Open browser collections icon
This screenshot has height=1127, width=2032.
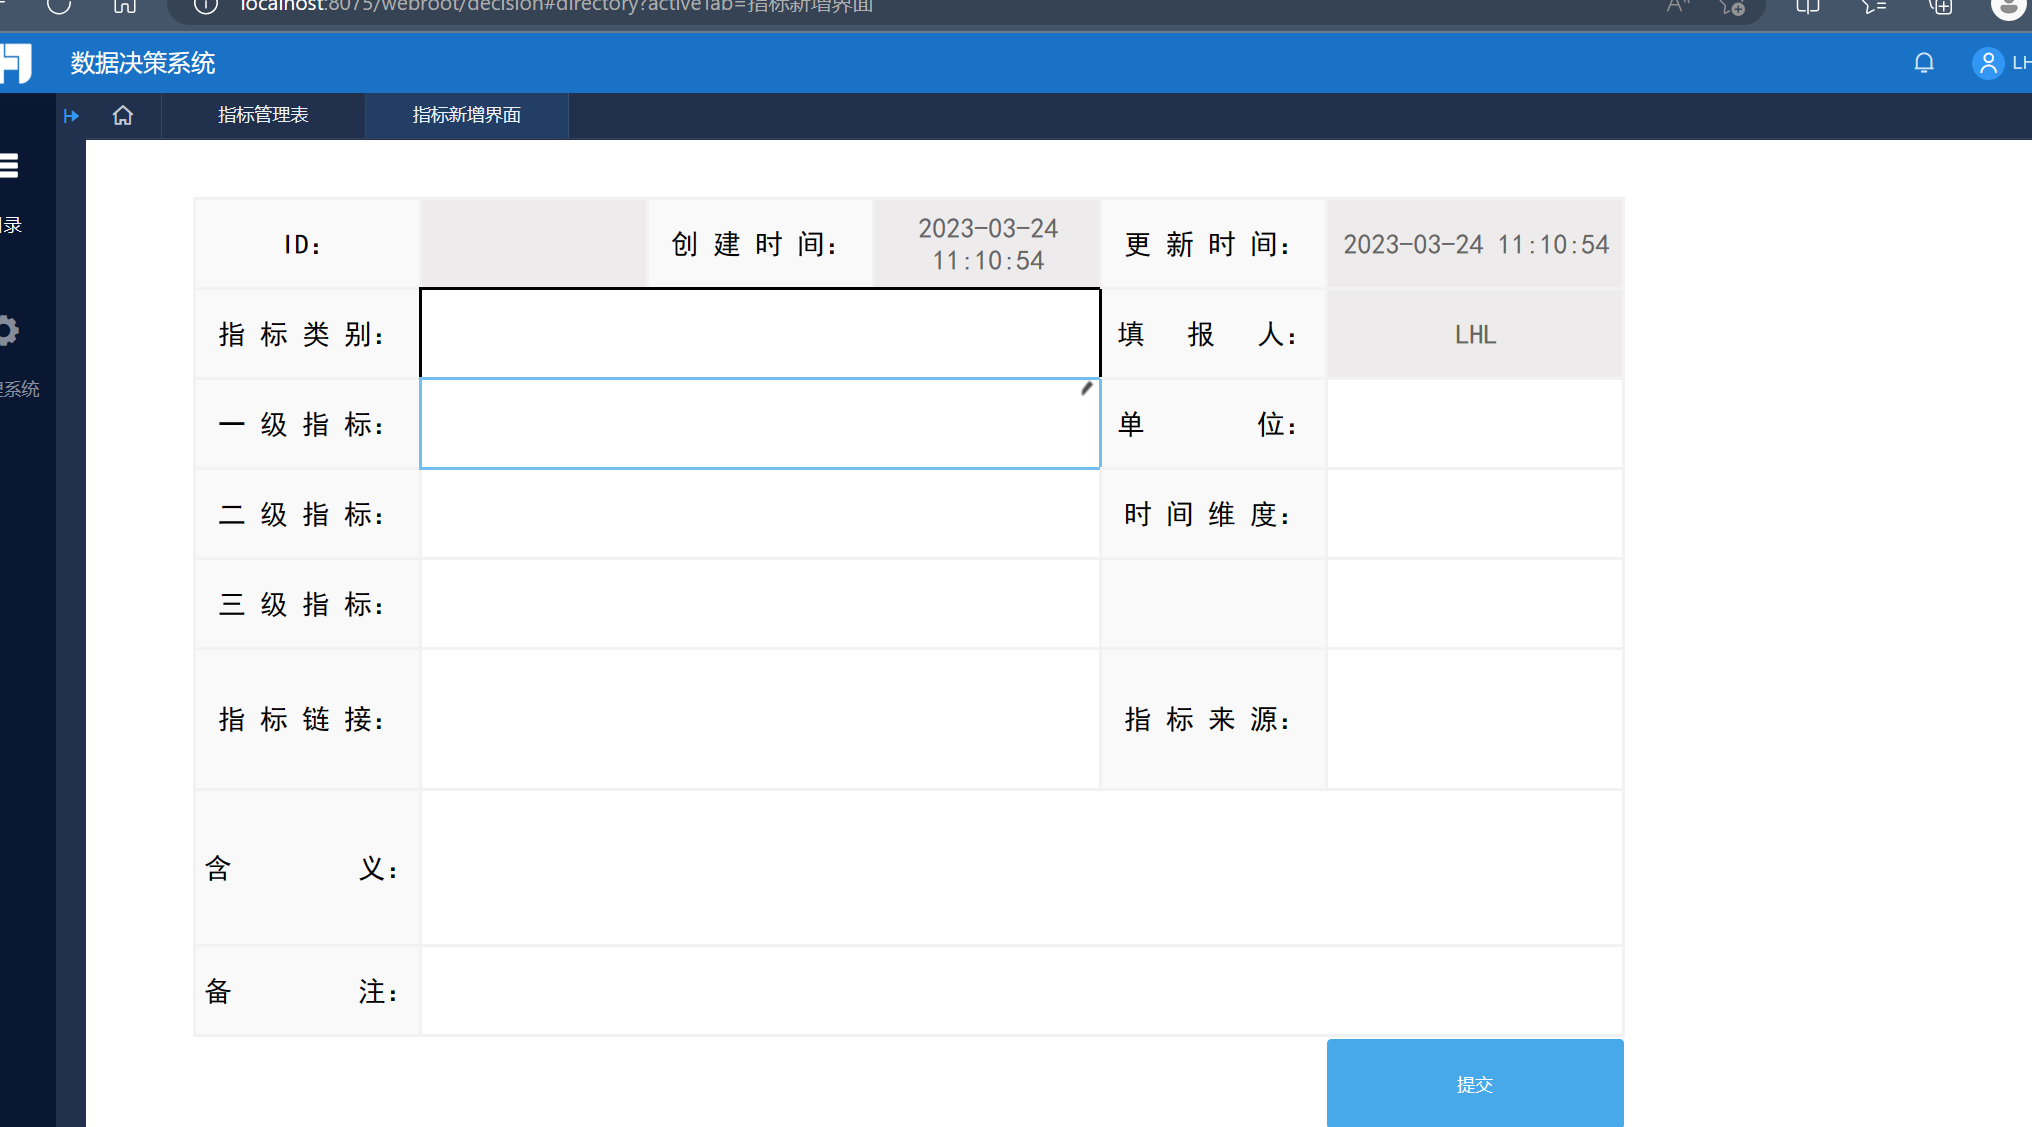coord(1941,6)
